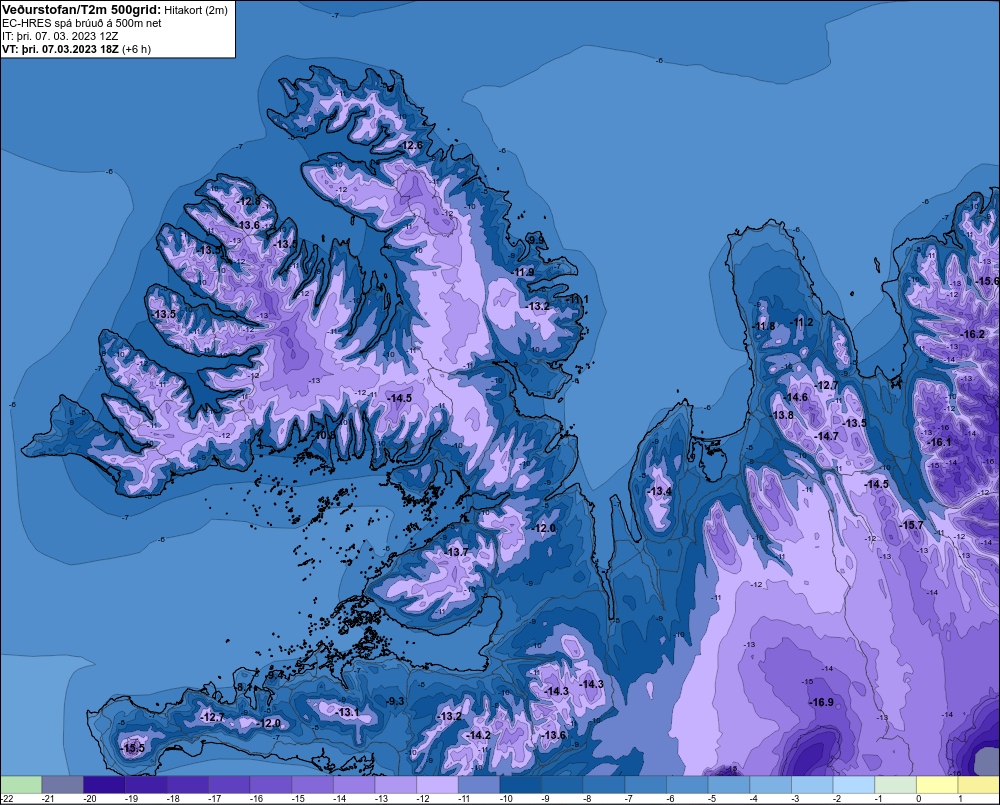The height and width of the screenshot is (805, 1000).
Task: Click the -13.4 temperature value
Action: (x=658, y=491)
